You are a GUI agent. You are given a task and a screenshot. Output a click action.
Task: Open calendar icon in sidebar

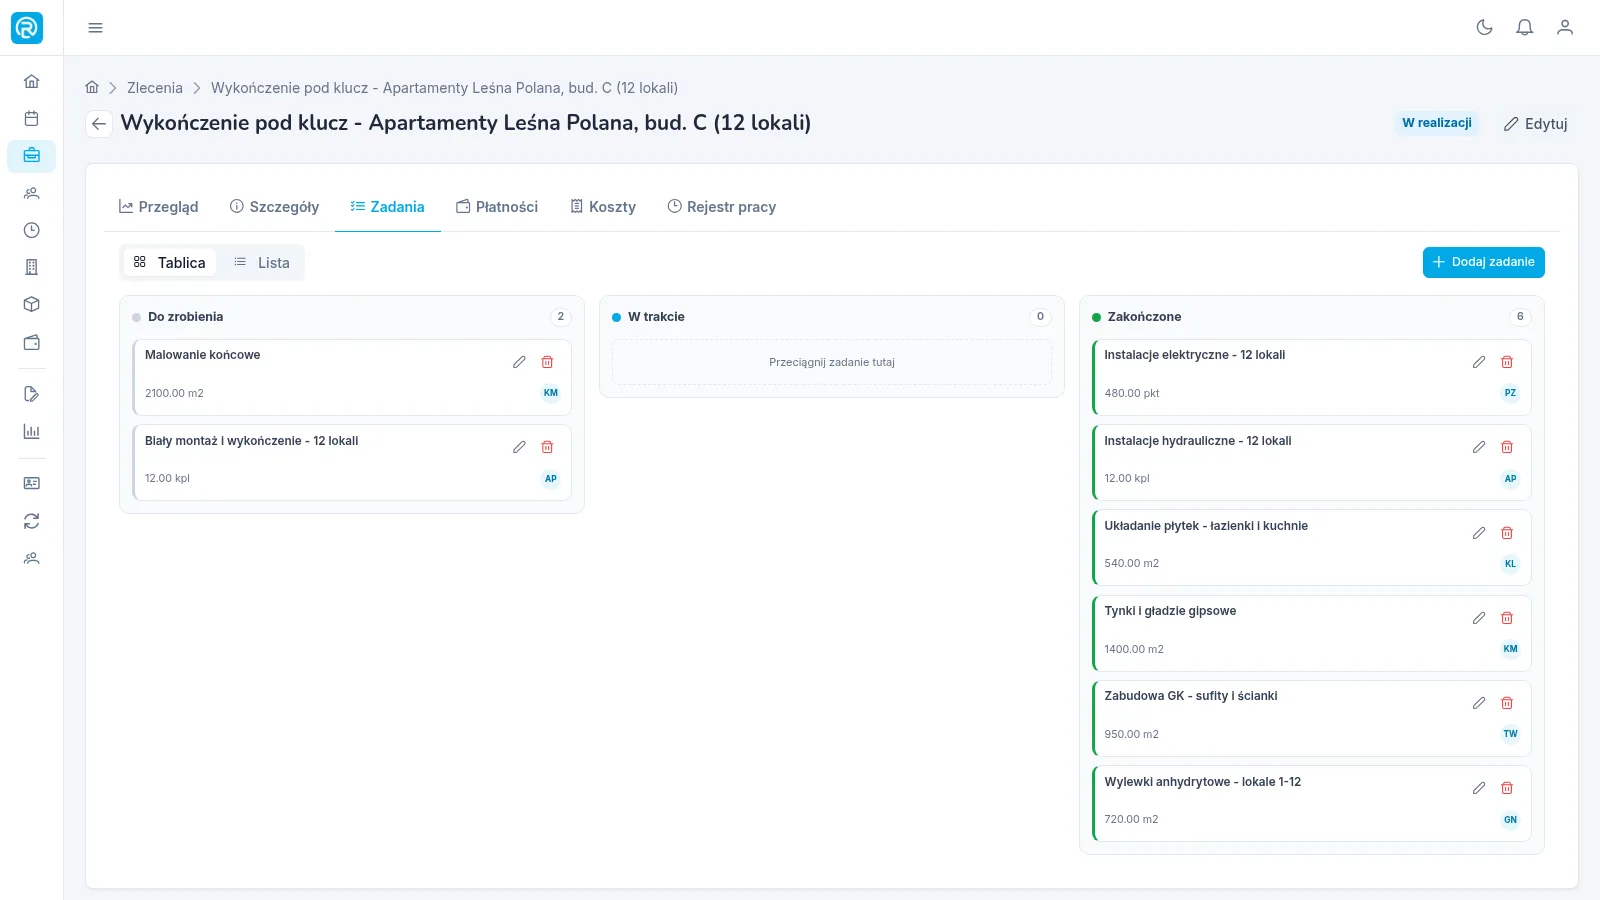coord(31,118)
